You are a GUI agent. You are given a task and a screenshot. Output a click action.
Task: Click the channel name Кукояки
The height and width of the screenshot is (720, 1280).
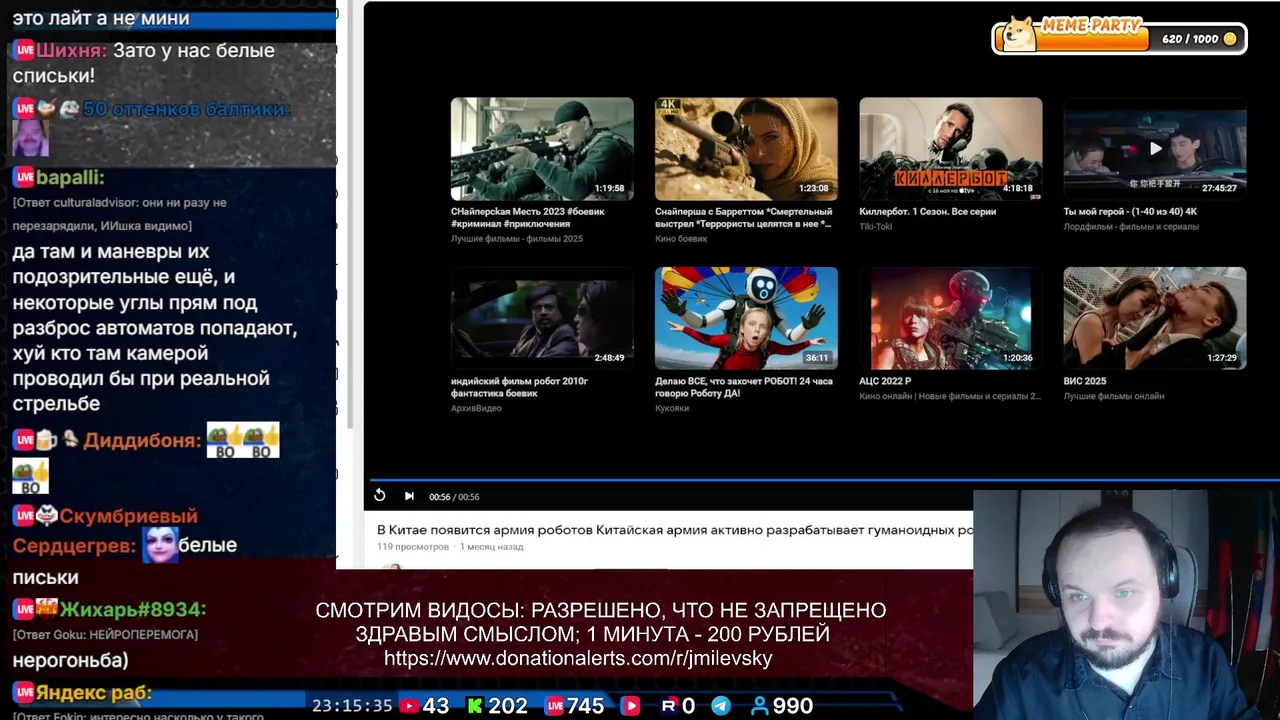[672, 408]
